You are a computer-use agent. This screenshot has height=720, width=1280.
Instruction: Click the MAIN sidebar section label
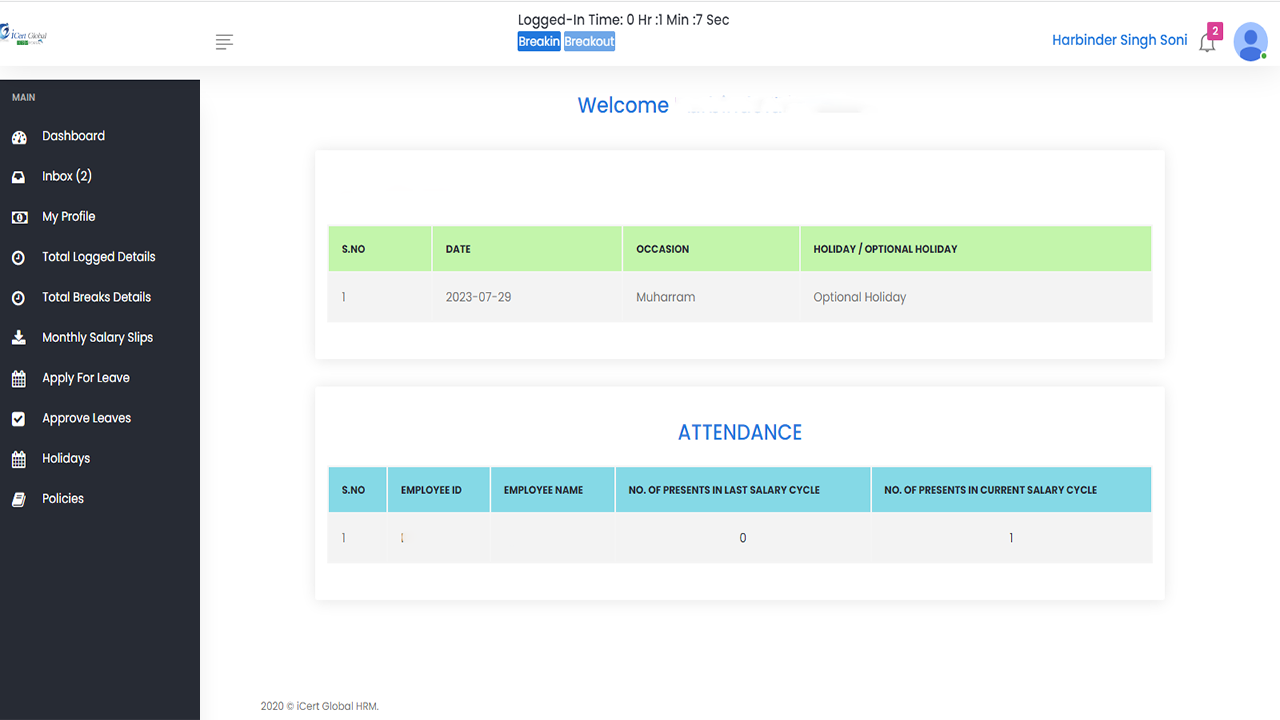pos(23,97)
